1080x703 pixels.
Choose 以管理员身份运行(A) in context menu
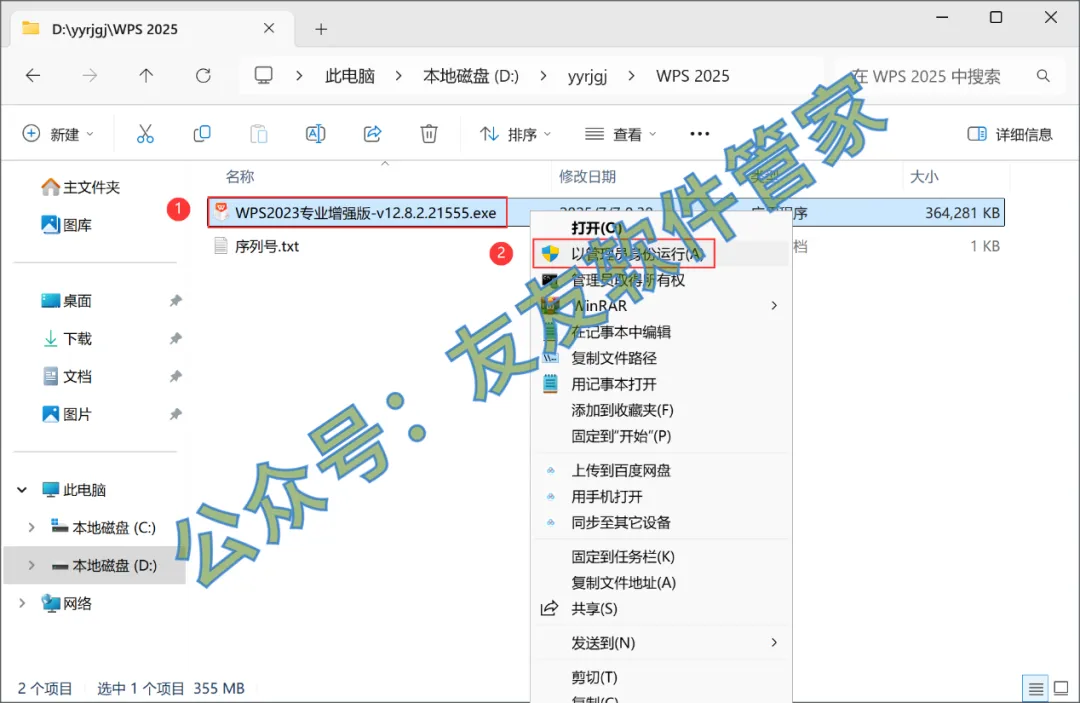point(661,253)
